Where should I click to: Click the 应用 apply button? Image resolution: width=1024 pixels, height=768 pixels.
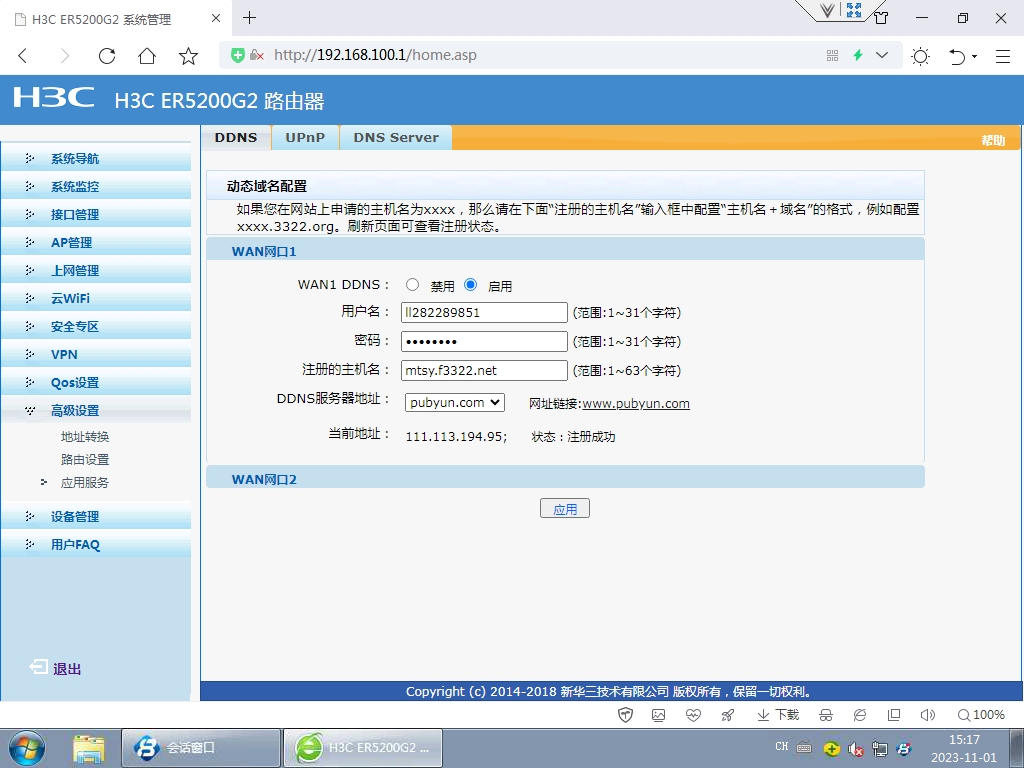click(x=565, y=509)
